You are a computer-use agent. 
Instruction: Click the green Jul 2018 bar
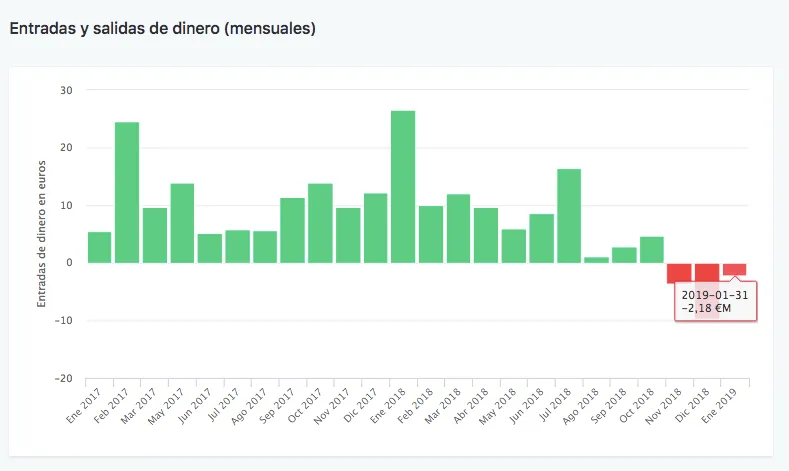click(x=569, y=215)
